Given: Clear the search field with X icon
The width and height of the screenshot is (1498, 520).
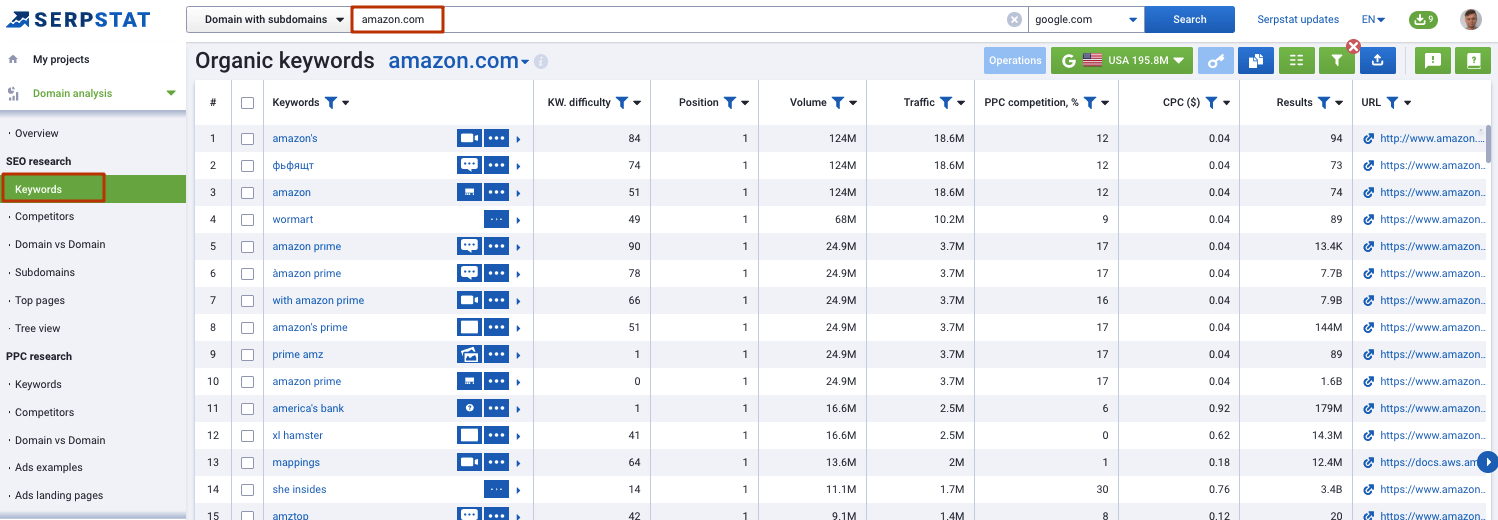Looking at the screenshot, I should point(1014,19).
